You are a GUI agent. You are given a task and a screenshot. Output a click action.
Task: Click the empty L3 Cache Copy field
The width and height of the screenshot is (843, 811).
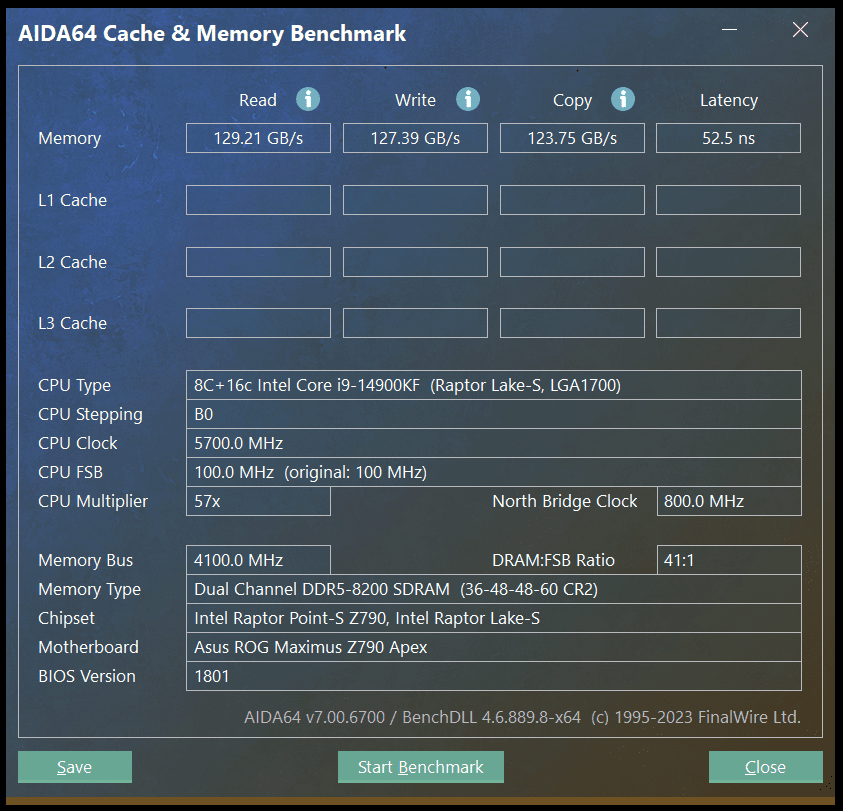coord(572,323)
